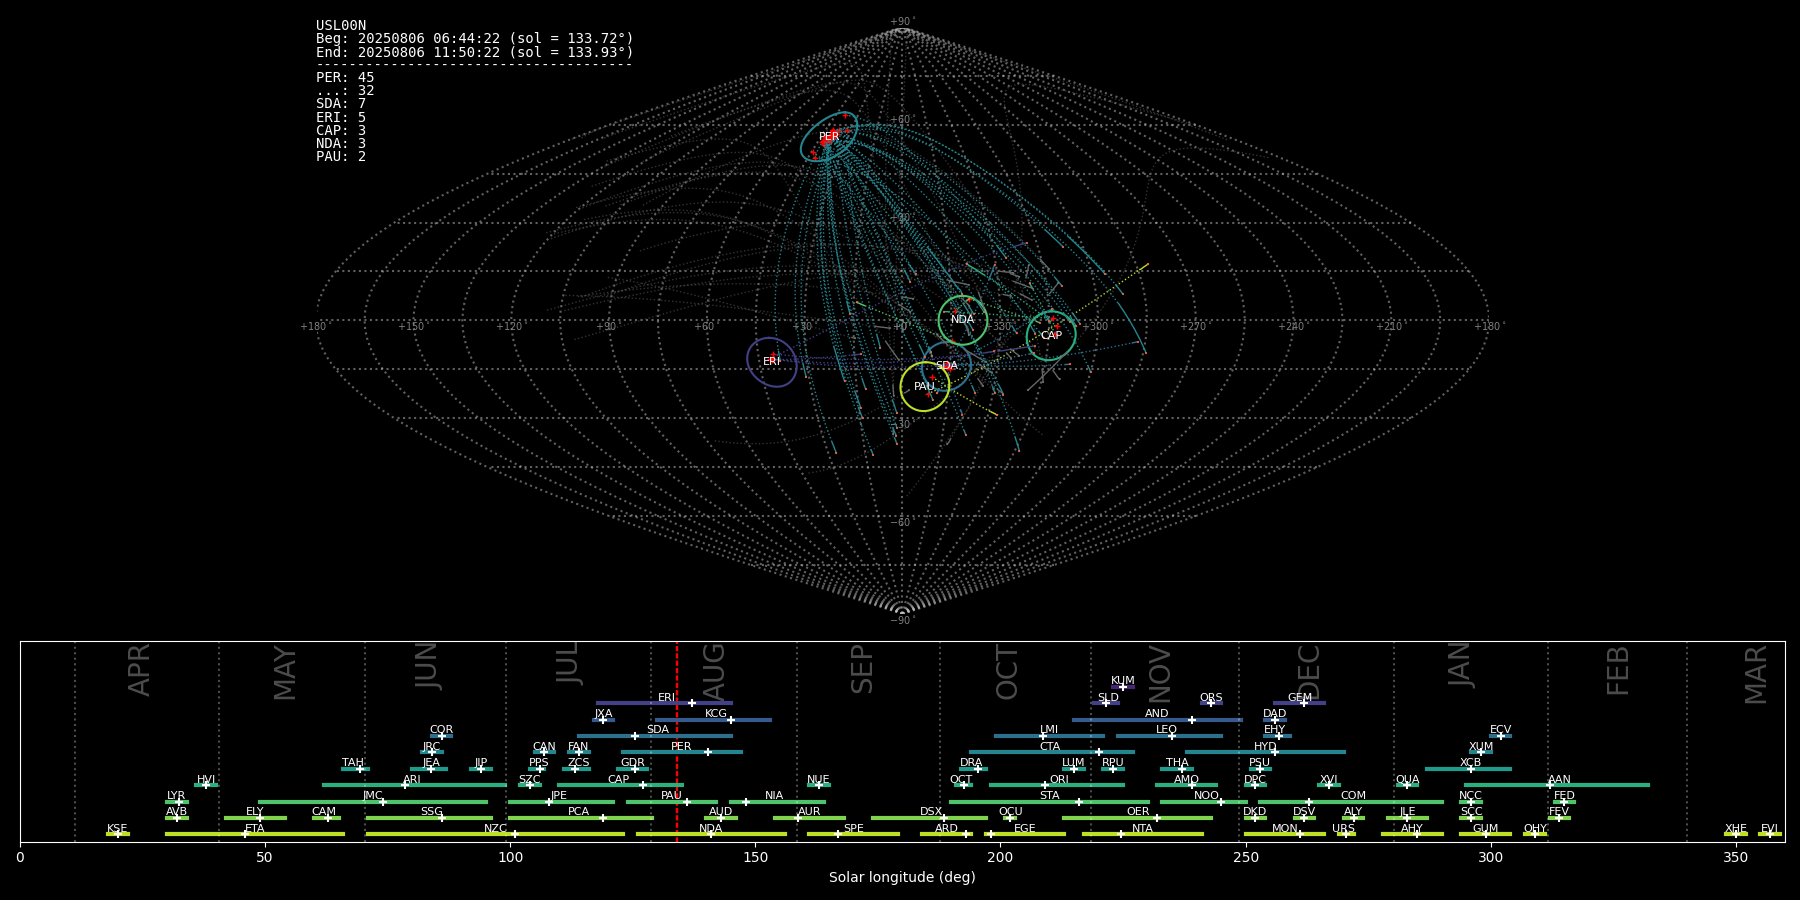The height and width of the screenshot is (900, 1800).
Task: Click the DRA shower bar in timeline
Action: [x=974, y=769]
